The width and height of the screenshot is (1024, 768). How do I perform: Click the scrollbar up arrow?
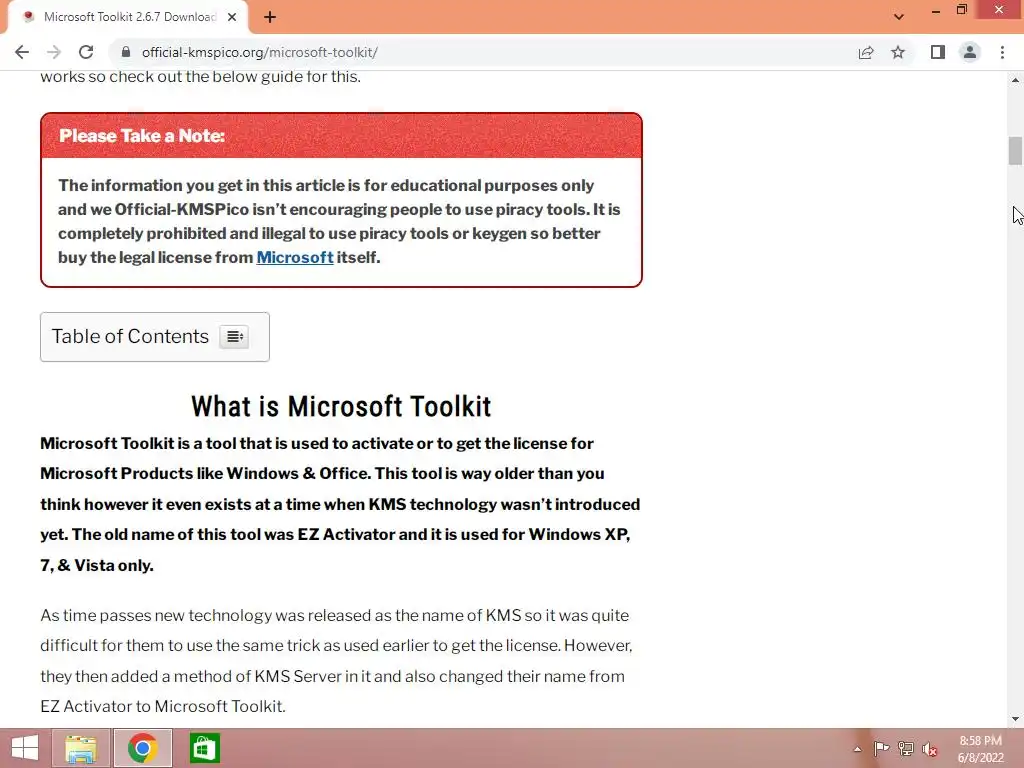tap(1015, 80)
